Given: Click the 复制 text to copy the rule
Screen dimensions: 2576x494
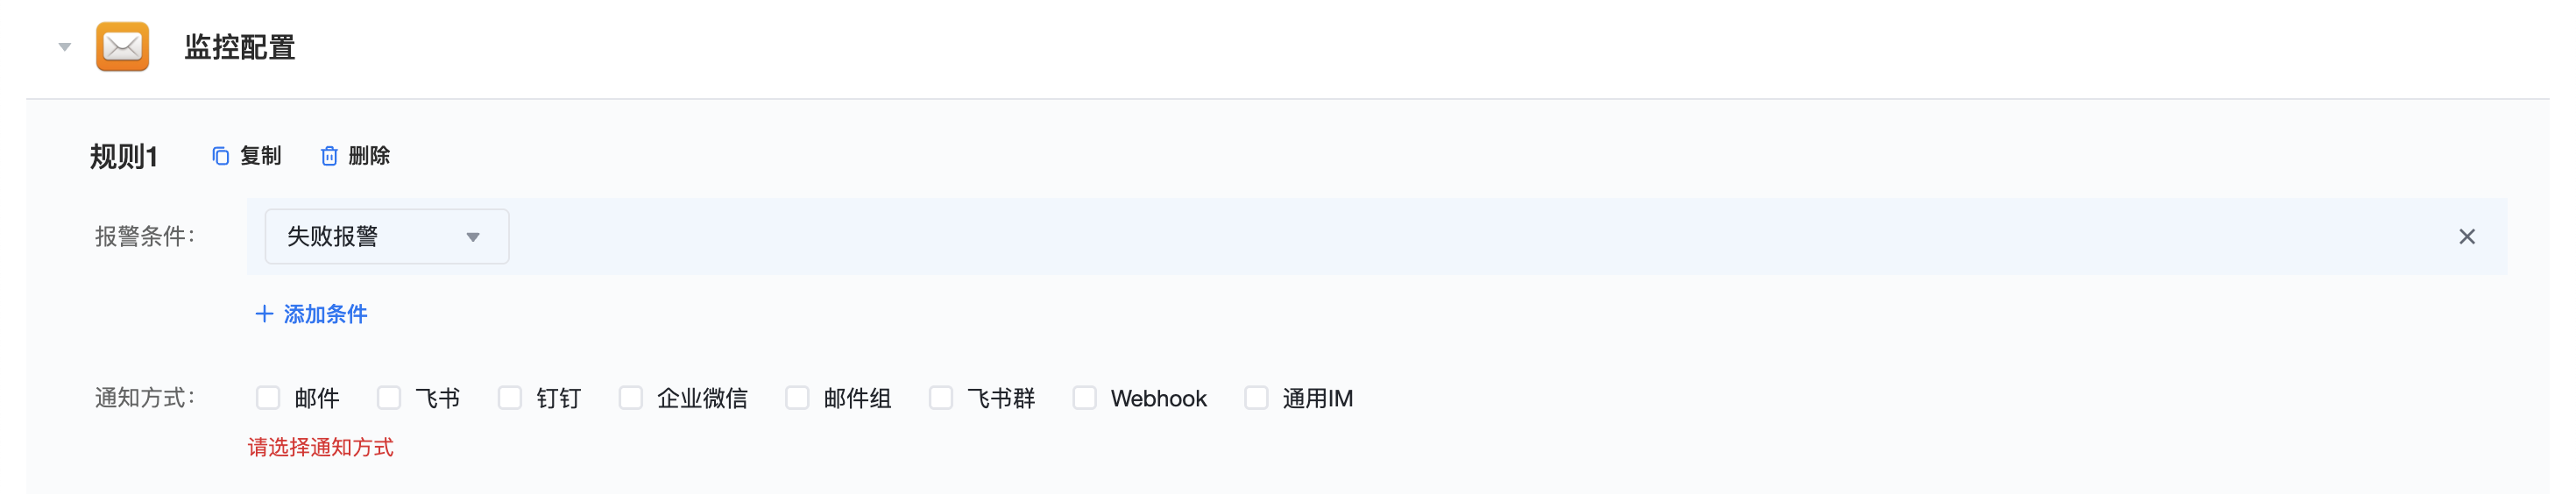Looking at the screenshot, I should click(x=261, y=156).
